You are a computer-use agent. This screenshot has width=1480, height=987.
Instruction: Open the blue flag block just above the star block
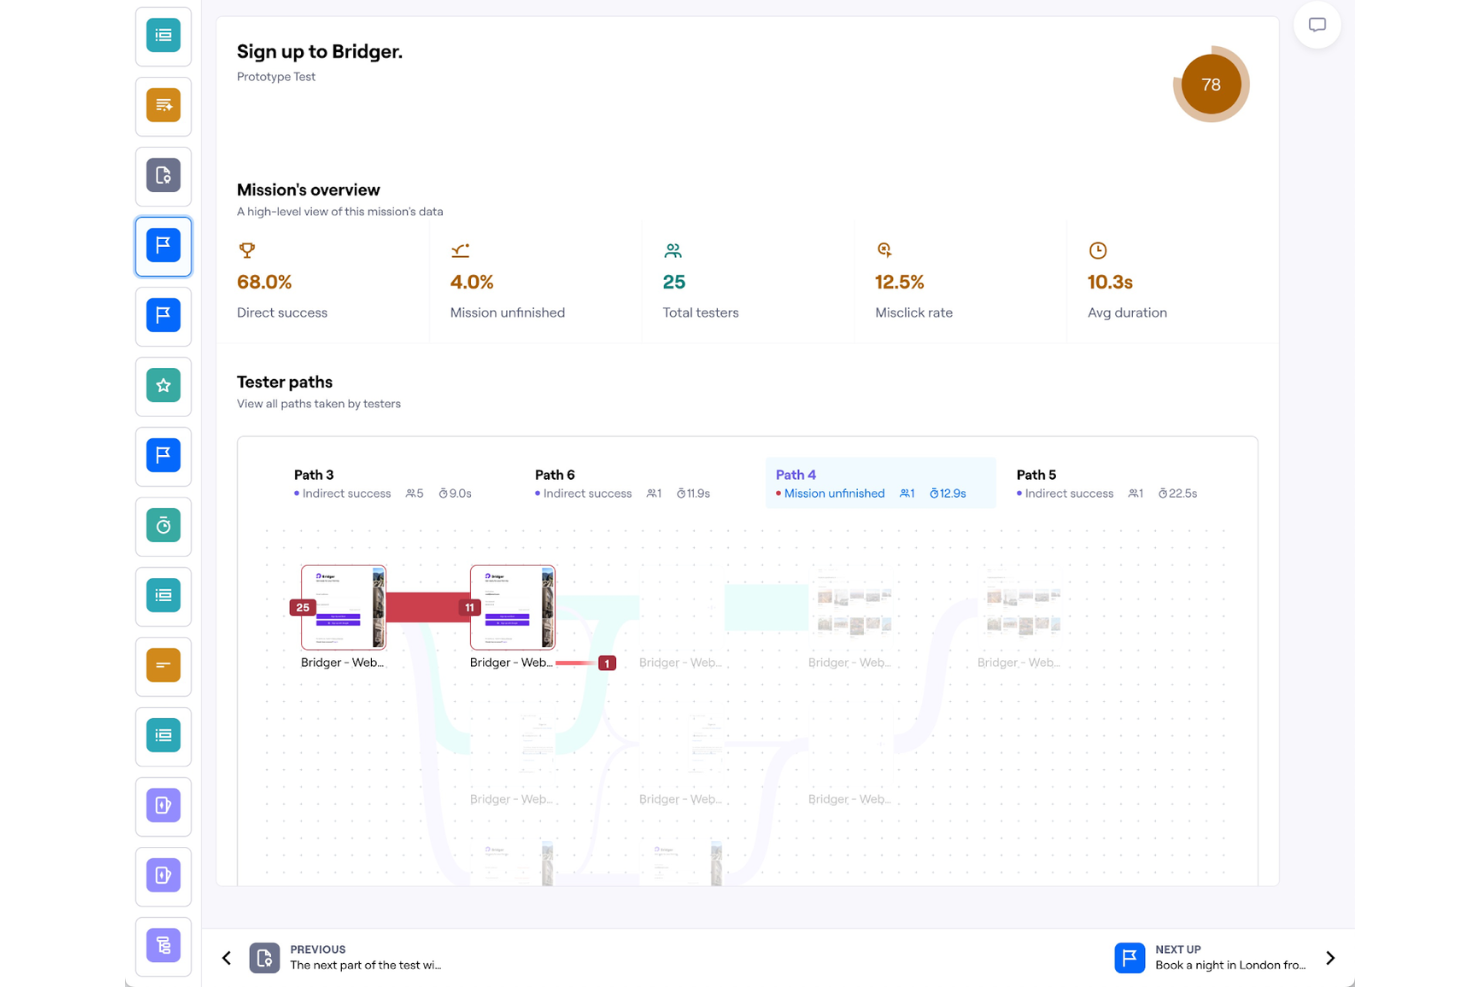[x=163, y=315]
